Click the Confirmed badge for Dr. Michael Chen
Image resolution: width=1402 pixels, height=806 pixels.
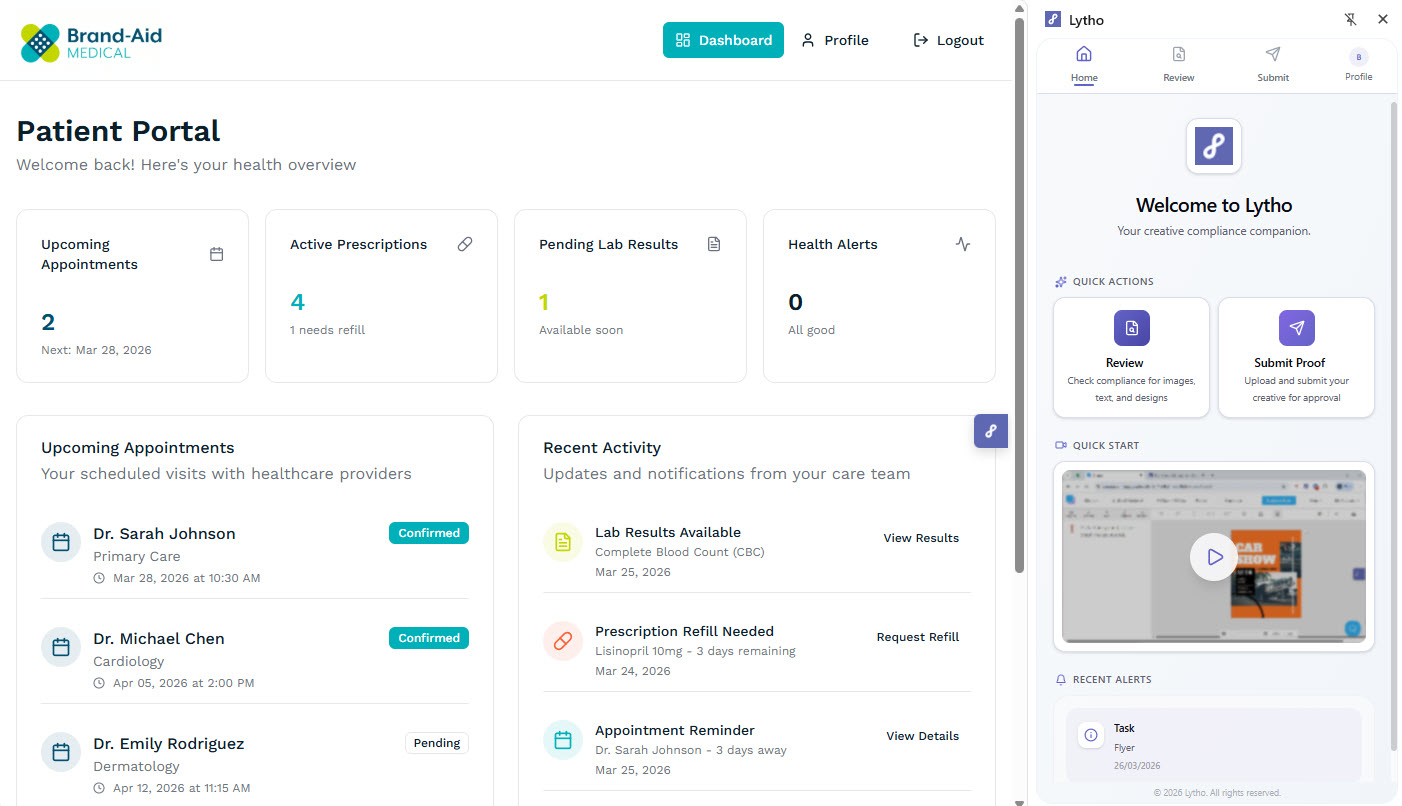(x=429, y=638)
